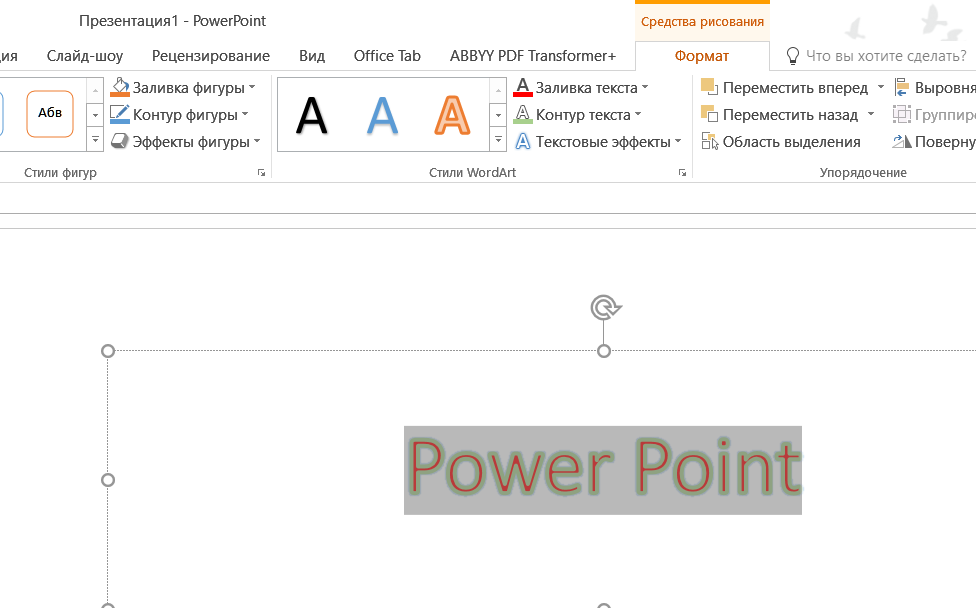Expand Заливка фигуры dropdown arrow
This screenshot has height=608, width=976.
(x=252, y=88)
